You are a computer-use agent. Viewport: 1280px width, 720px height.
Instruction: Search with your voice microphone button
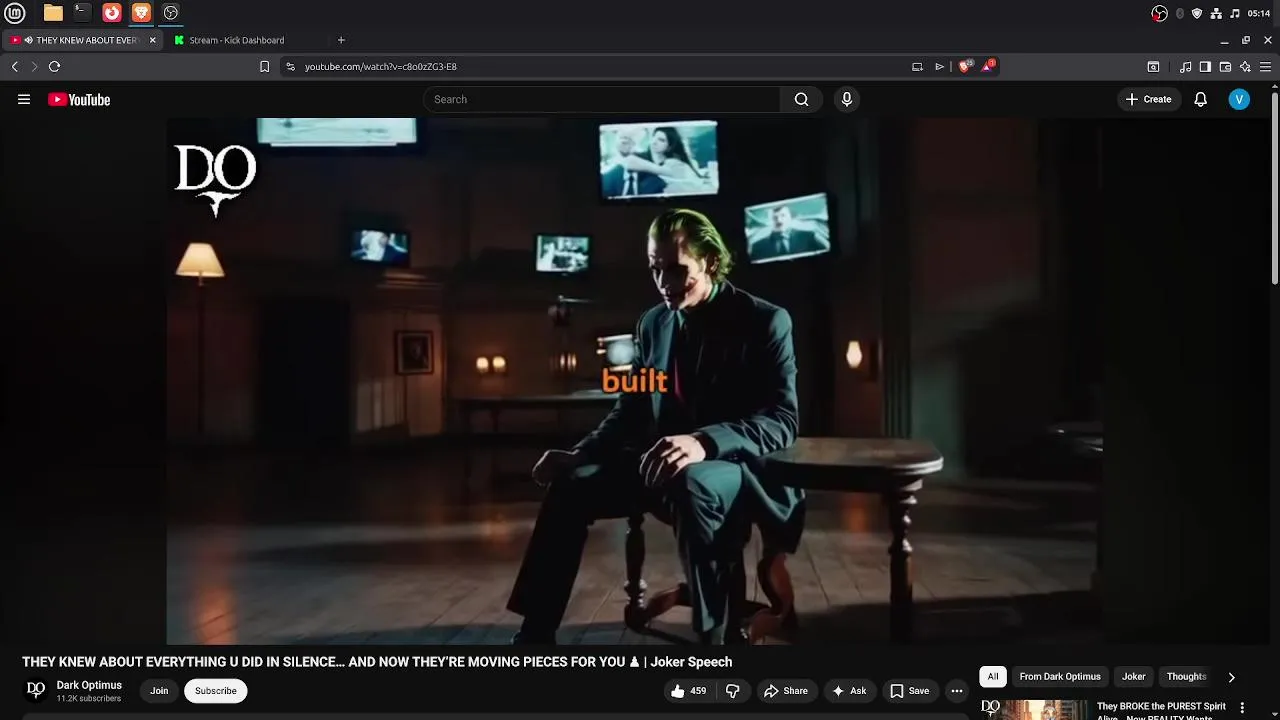click(x=847, y=99)
